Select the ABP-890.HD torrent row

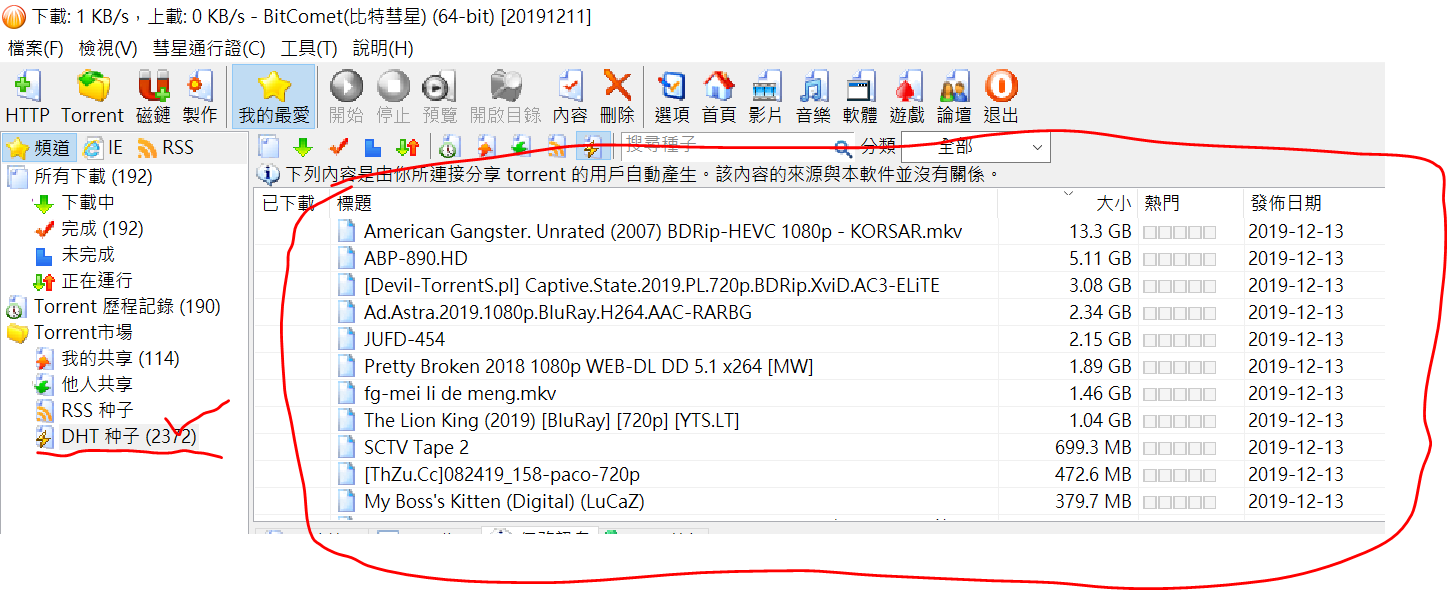pos(819,258)
